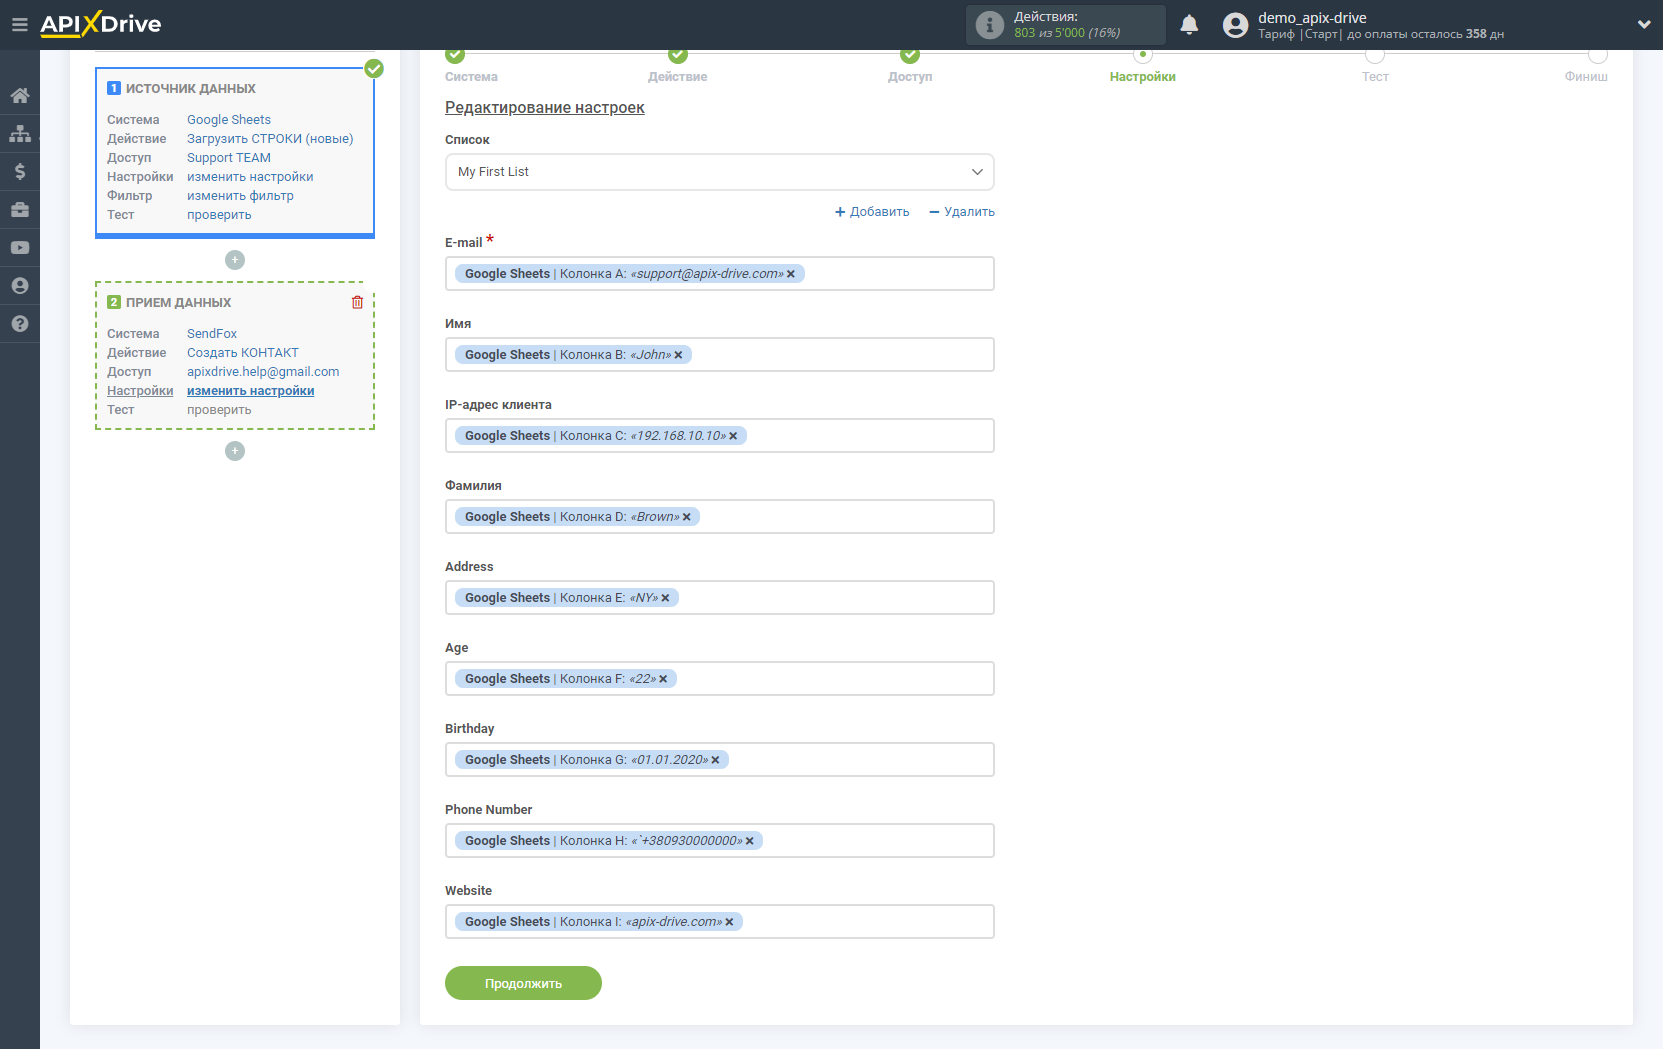The width and height of the screenshot is (1663, 1049).
Task: Remove the Колонка C IP address tag
Action: pos(733,436)
